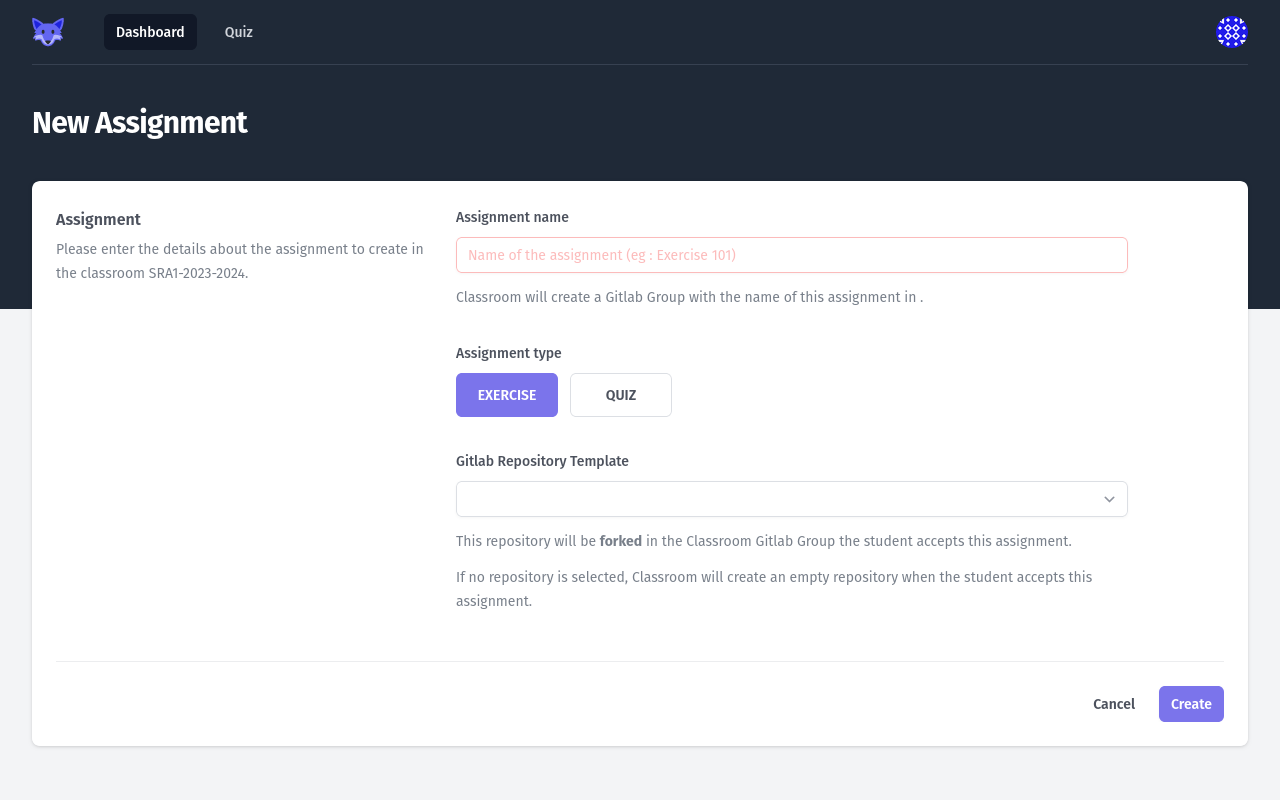
Task: Select the Dashboard navigation tab
Action: pos(150,31)
